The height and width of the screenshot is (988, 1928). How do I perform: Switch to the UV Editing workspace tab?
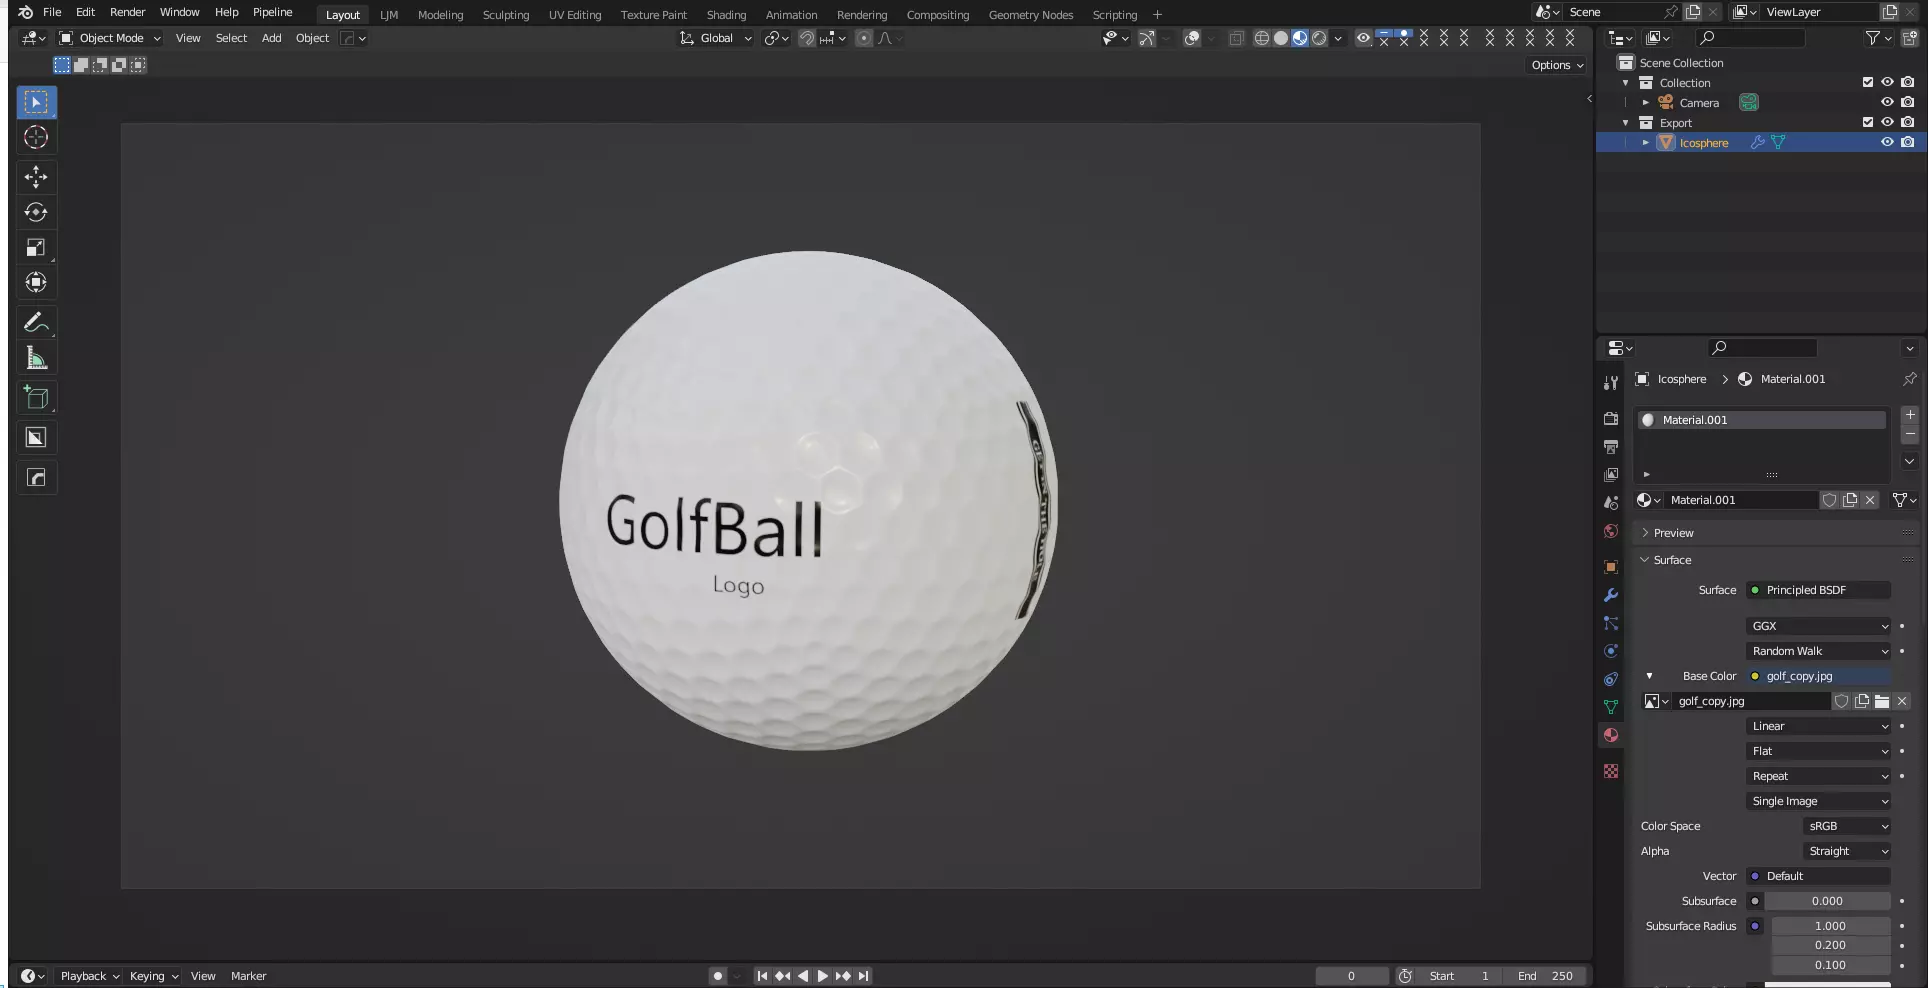click(x=575, y=15)
